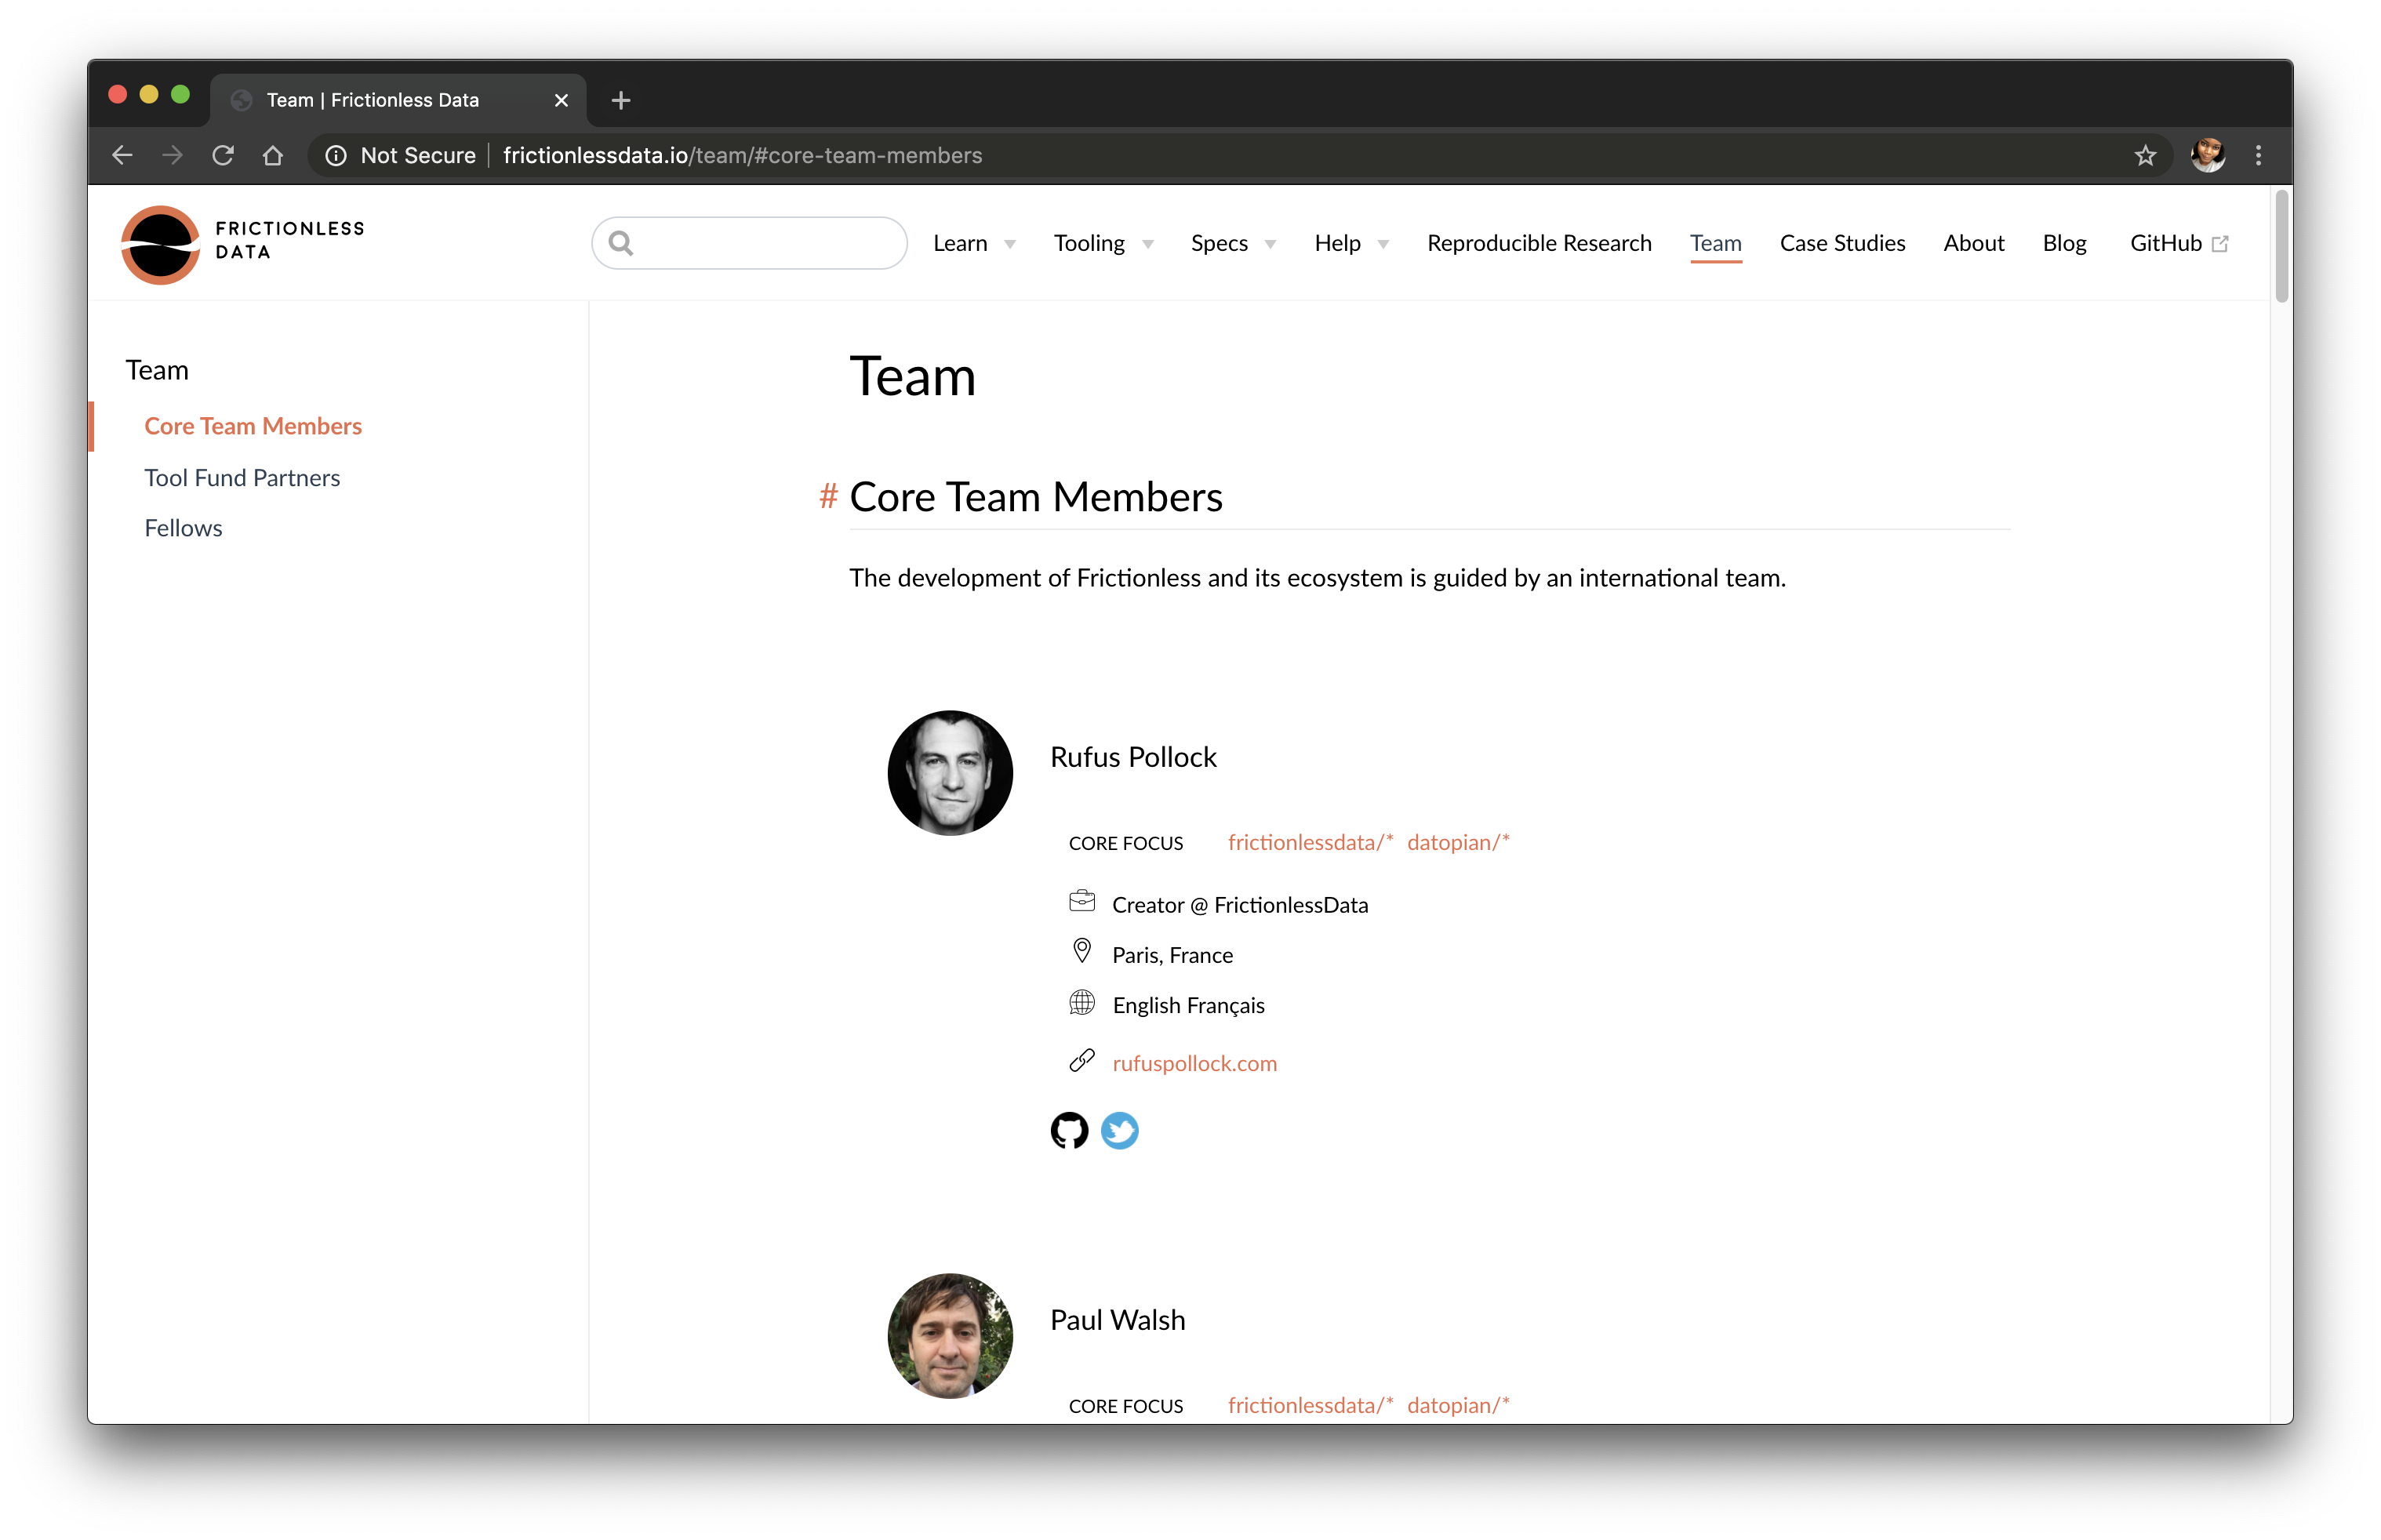Image resolution: width=2381 pixels, height=1540 pixels.
Task: Click the globe/language icon for Rufus
Action: pyautogui.click(x=1079, y=1004)
